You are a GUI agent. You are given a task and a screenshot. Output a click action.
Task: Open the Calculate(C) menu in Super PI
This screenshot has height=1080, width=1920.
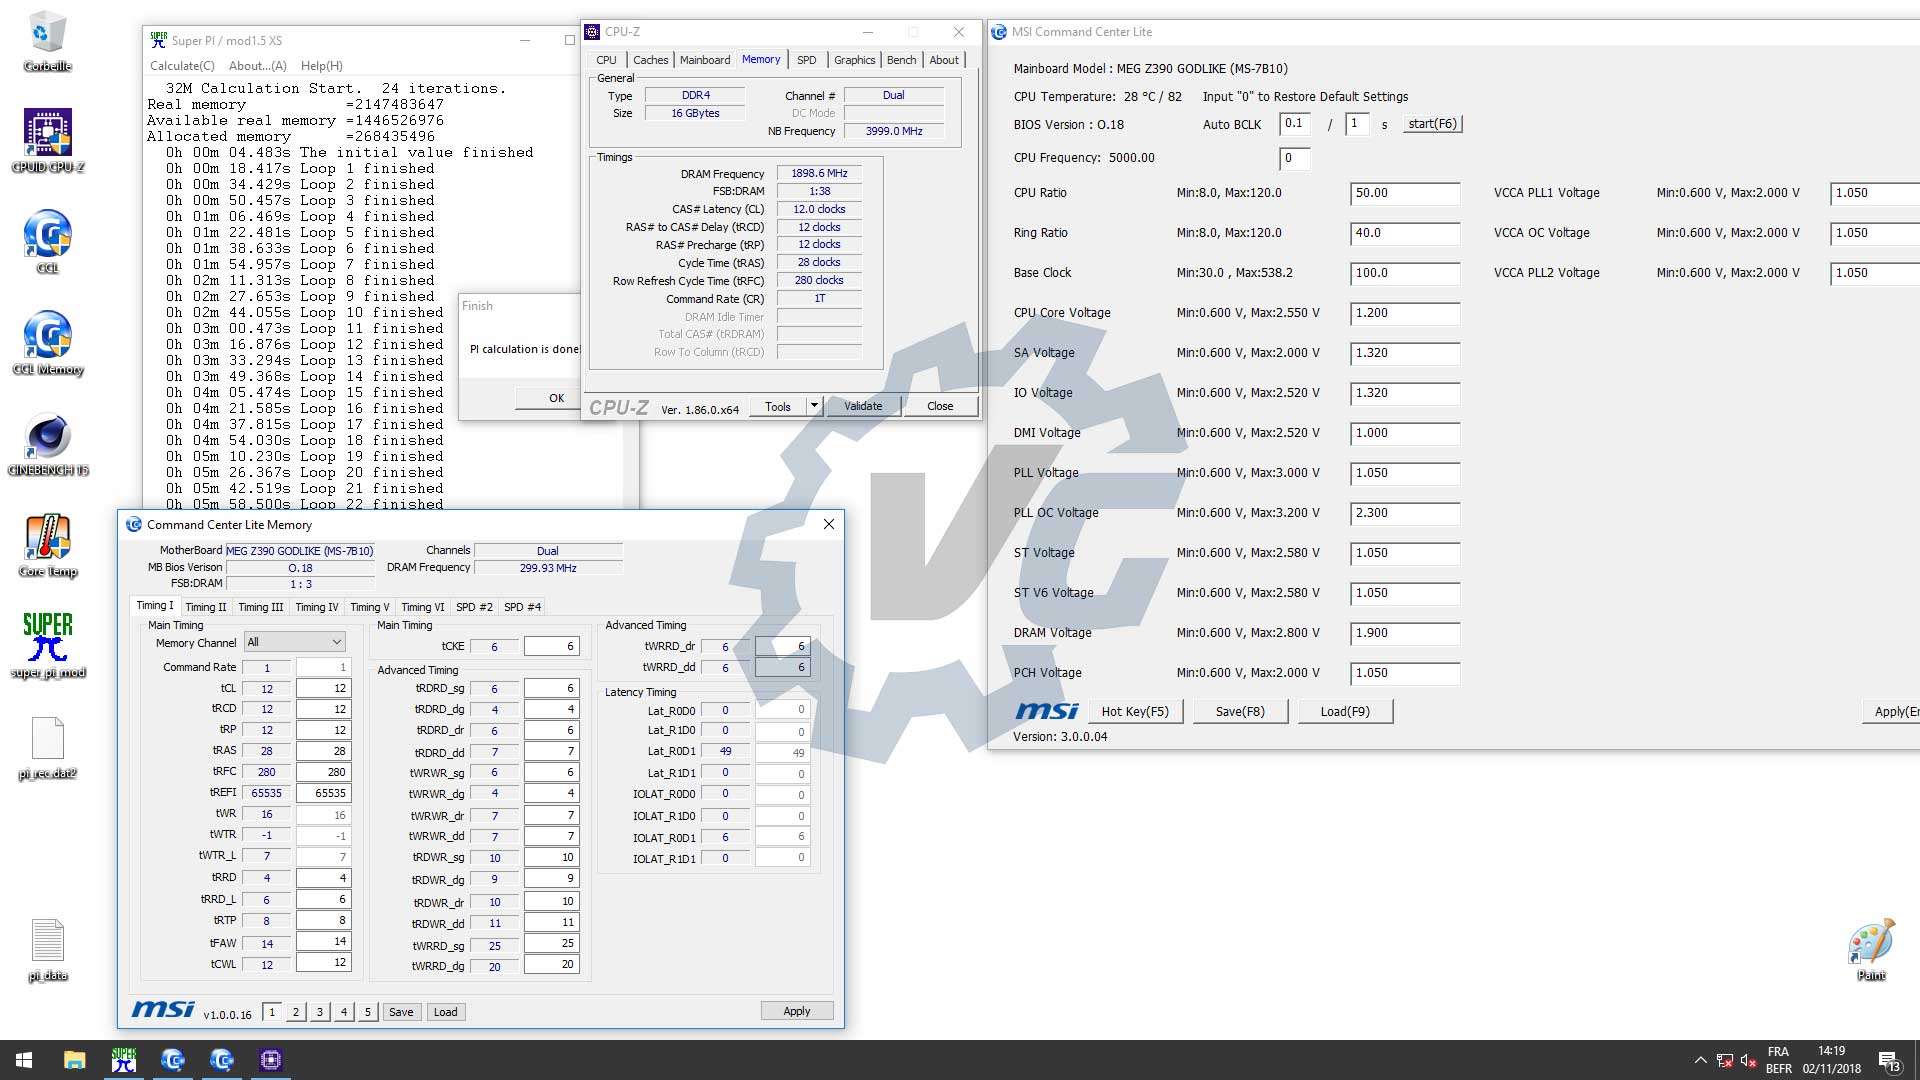(x=182, y=66)
